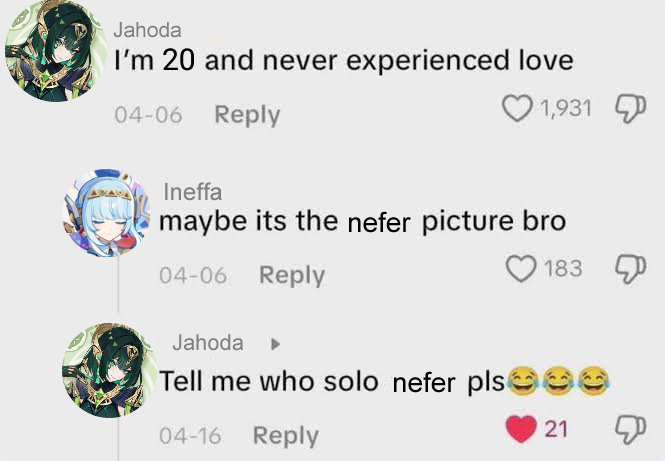665x461 pixels.
Task: Dislike the "Tell me who solo nefer" reply
Action: click(x=631, y=429)
